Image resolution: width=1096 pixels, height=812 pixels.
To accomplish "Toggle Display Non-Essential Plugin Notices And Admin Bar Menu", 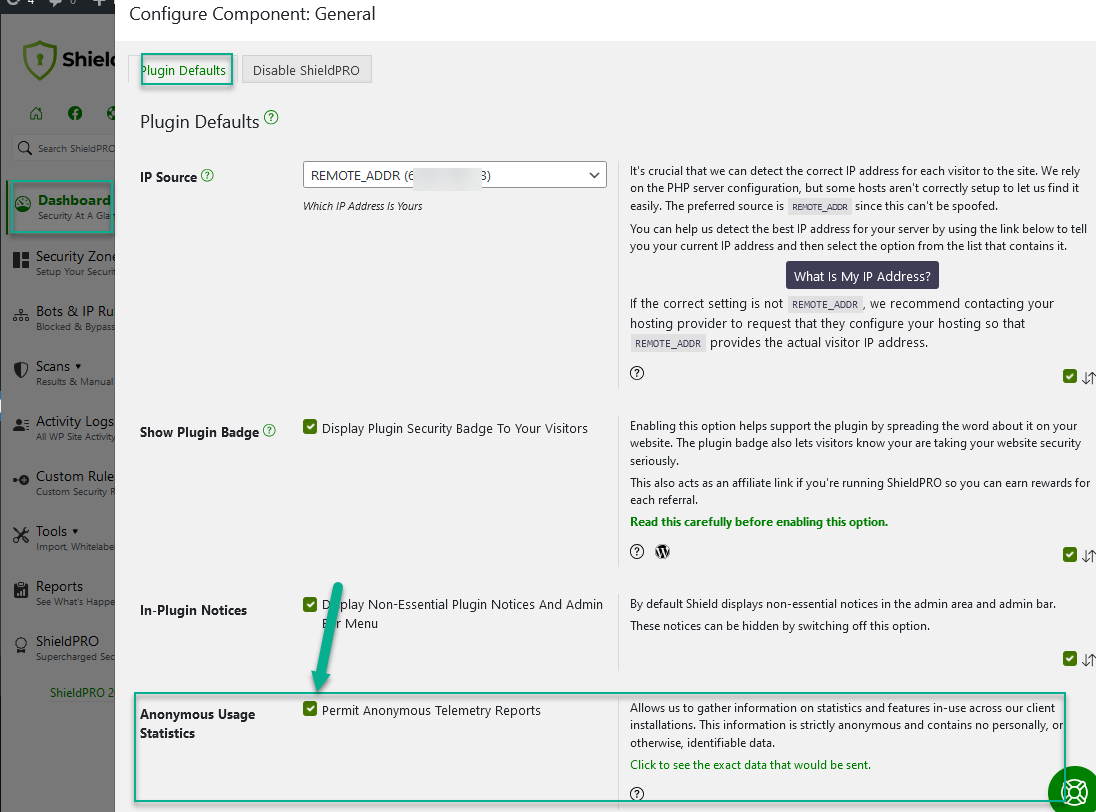I will (x=310, y=604).
